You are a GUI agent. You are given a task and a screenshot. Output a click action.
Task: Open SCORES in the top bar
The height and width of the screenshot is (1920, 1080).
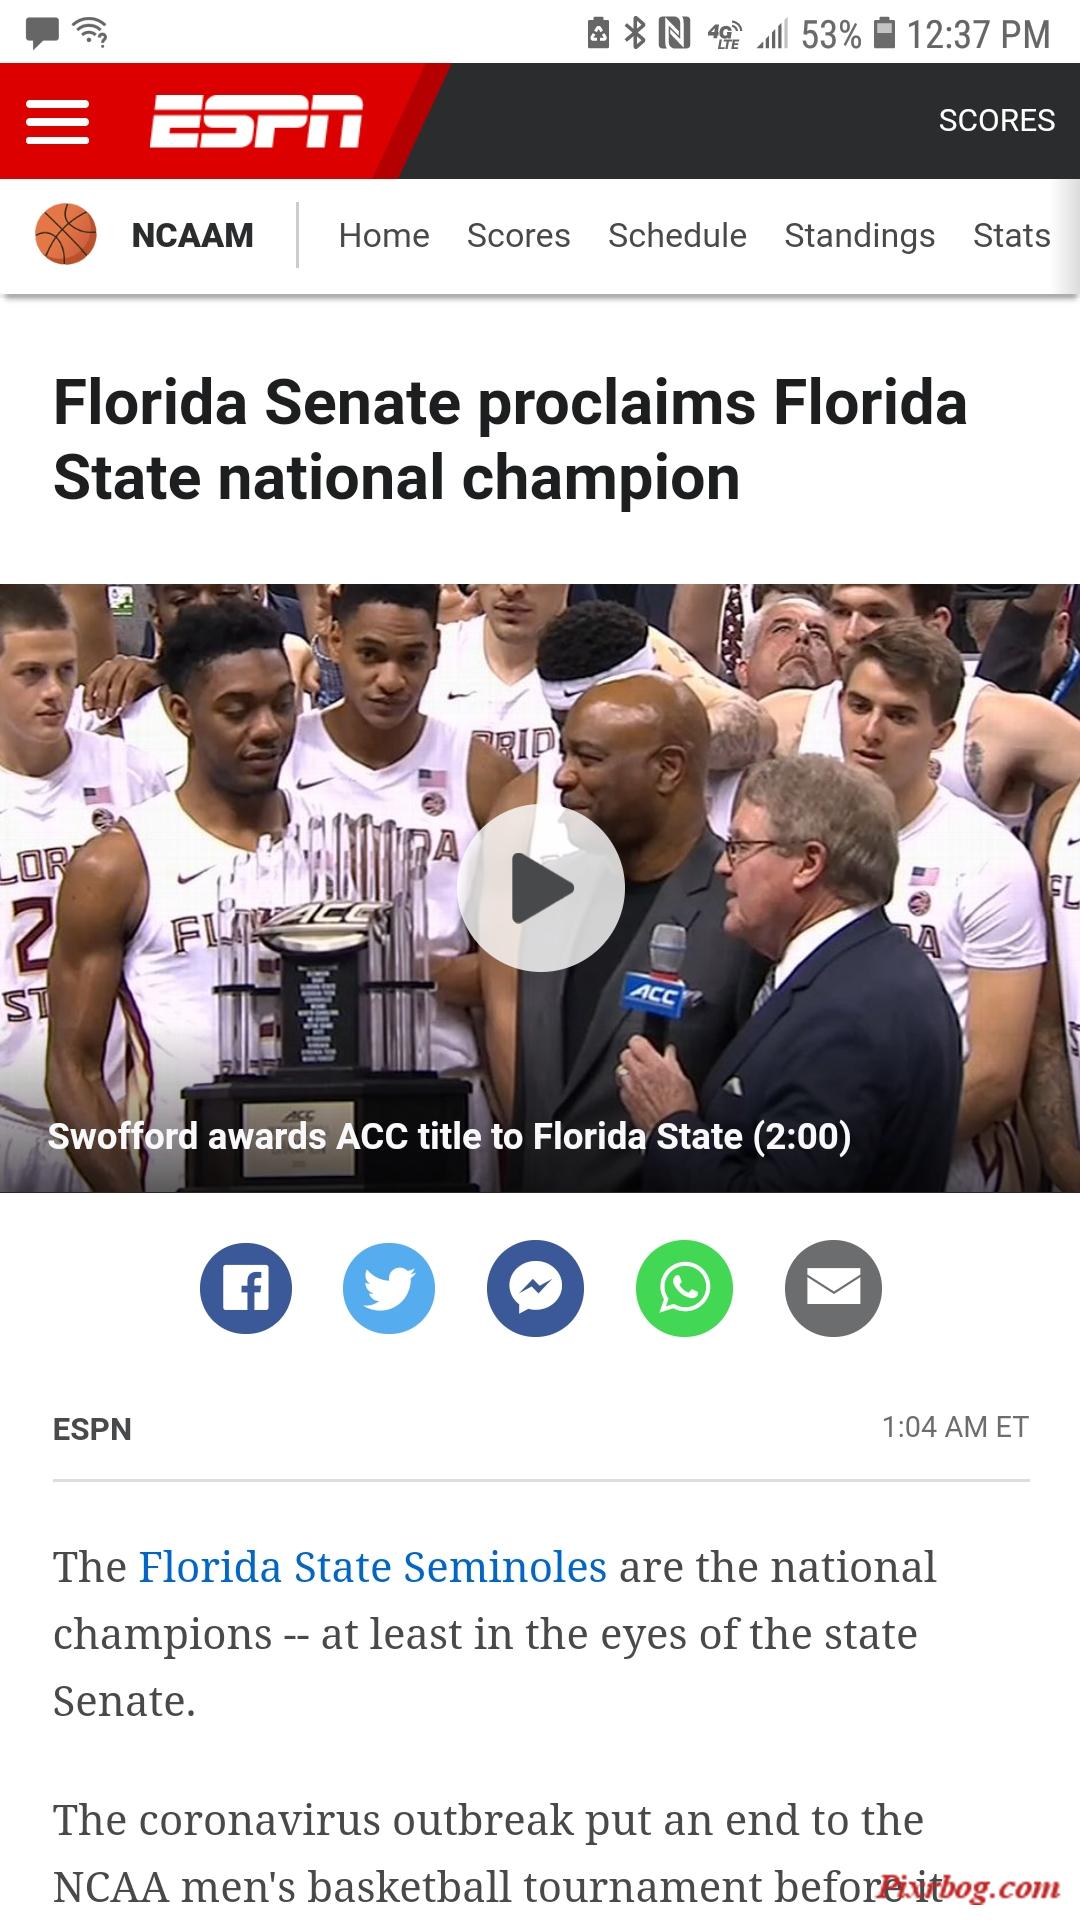point(996,120)
